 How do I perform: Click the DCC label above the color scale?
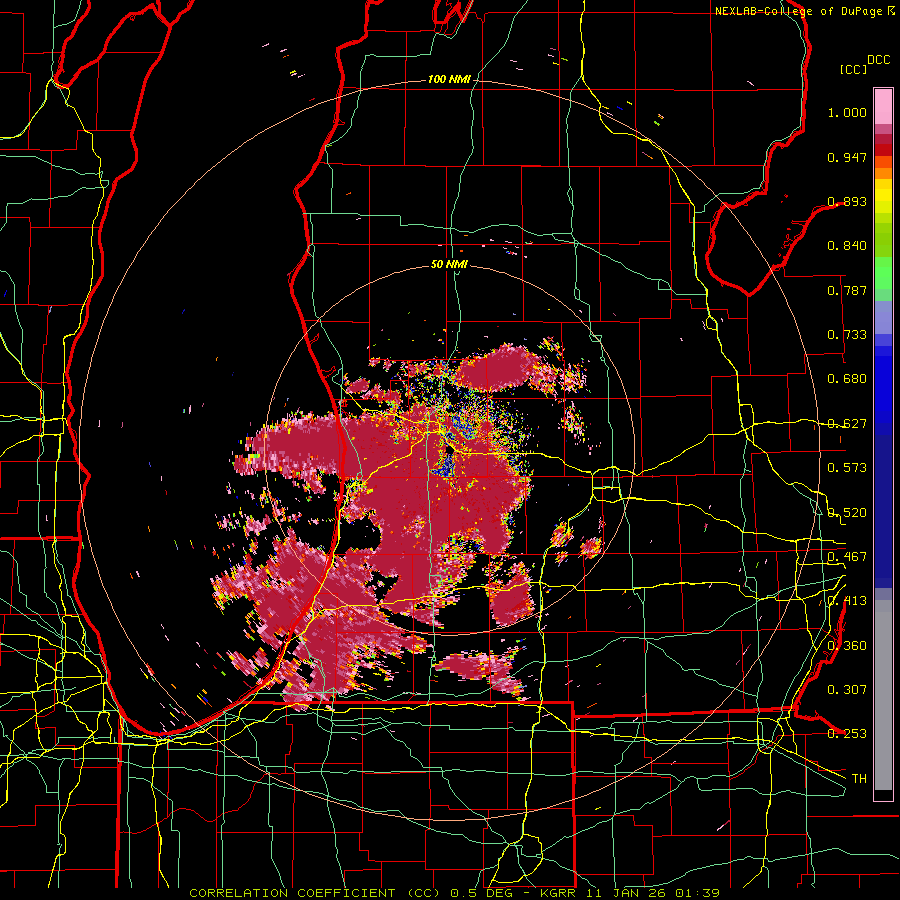point(878,60)
